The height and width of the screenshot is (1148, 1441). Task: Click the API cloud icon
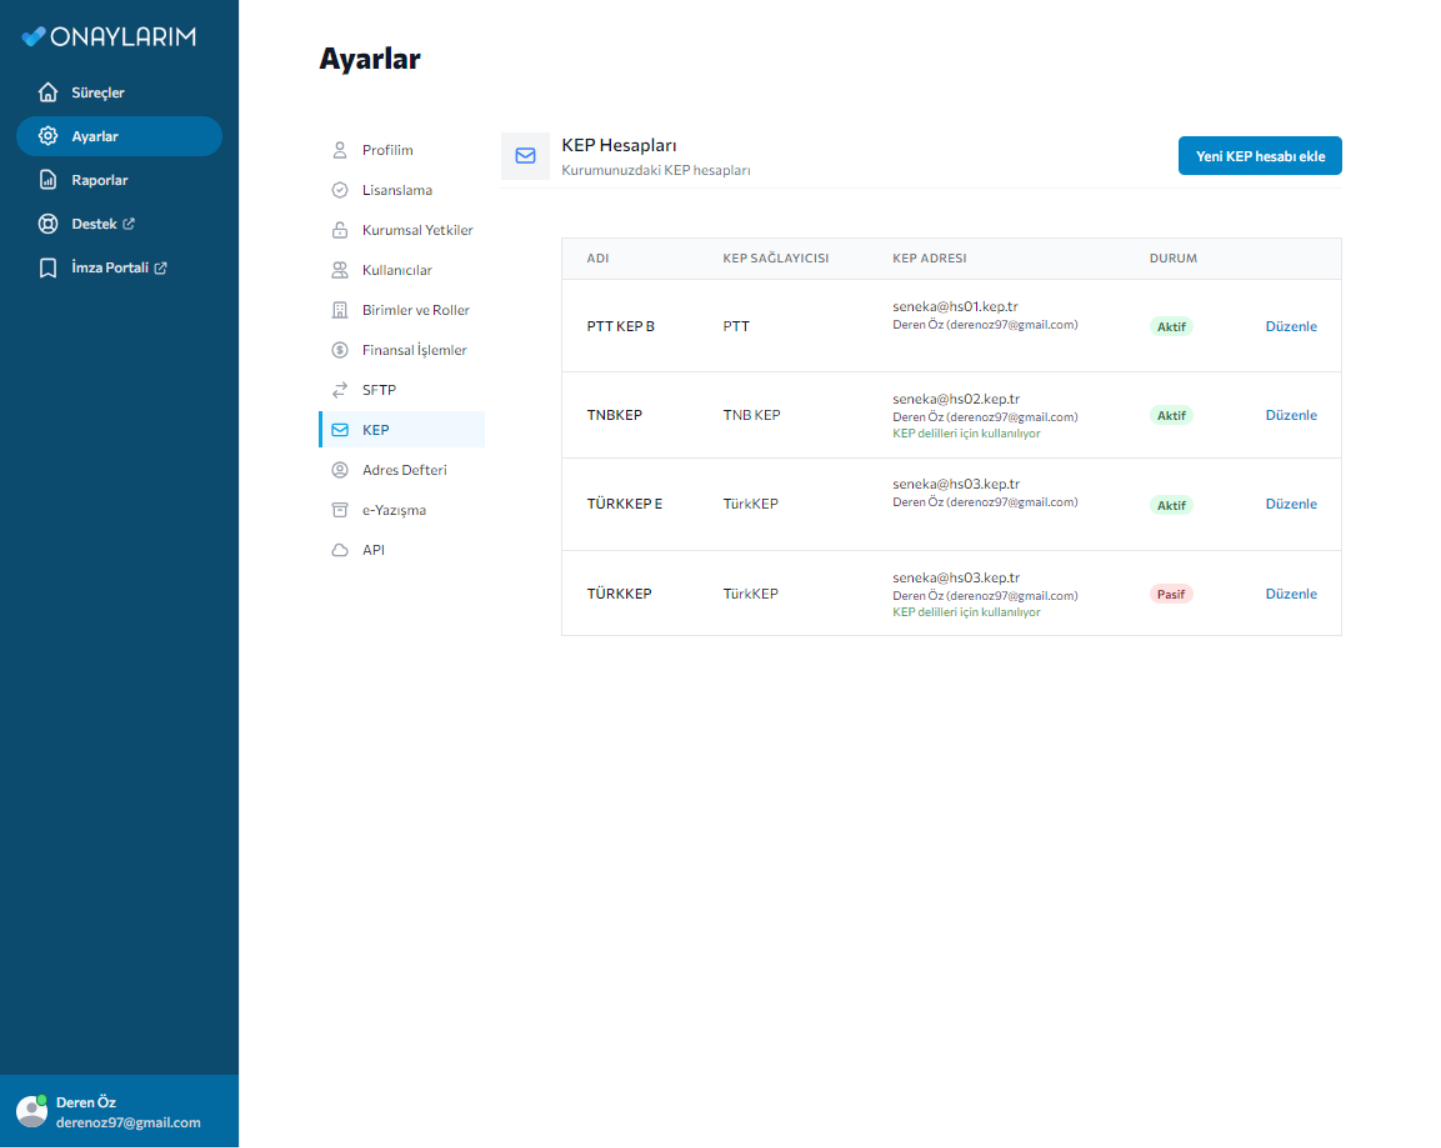tap(340, 550)
